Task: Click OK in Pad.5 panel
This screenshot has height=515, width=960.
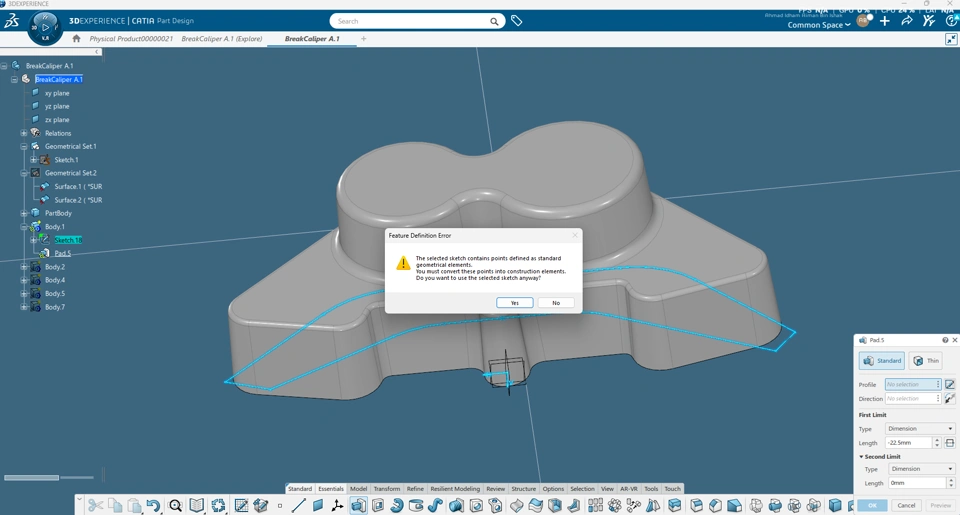Action: pyautogui.click(x=872, y=505)
